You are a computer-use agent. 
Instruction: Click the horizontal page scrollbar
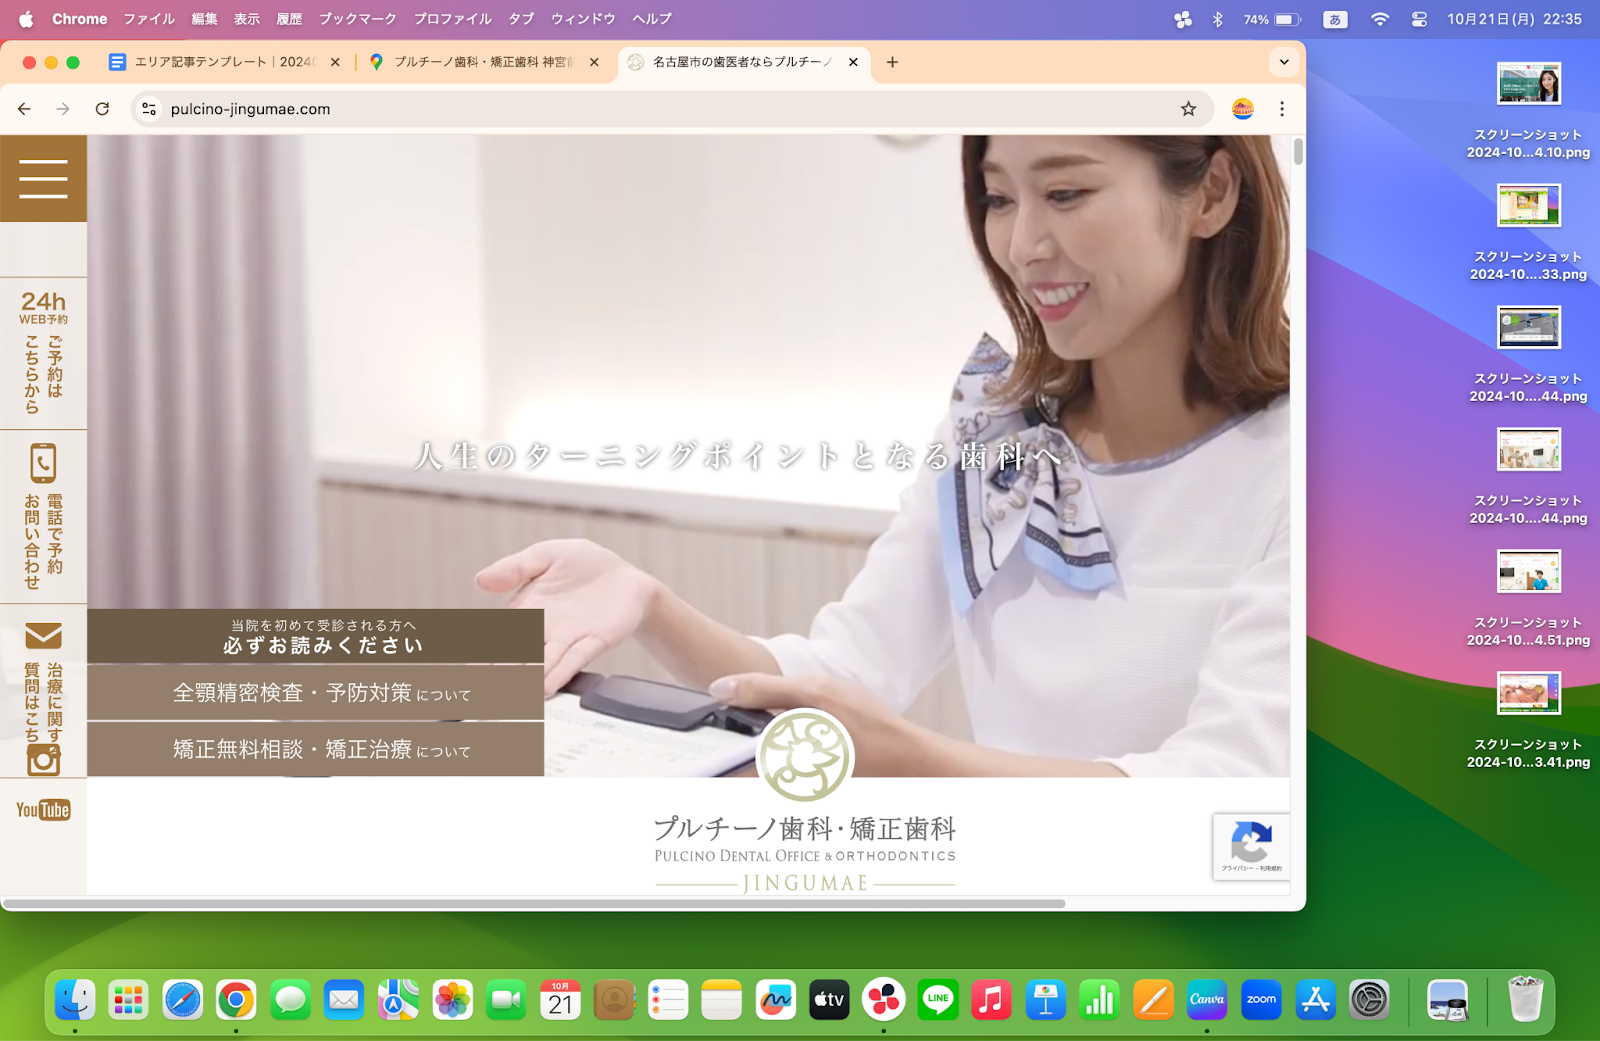tap(535, 904)
